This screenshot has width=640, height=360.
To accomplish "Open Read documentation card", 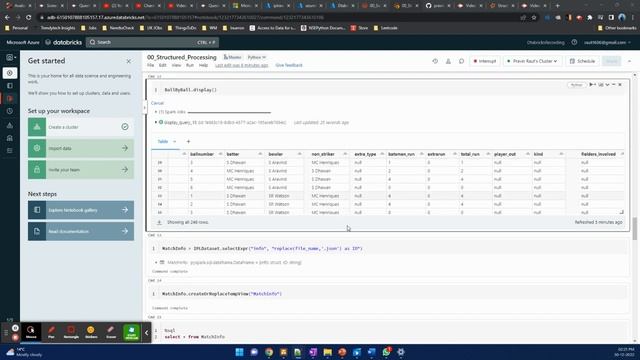I will coord(81,231).
